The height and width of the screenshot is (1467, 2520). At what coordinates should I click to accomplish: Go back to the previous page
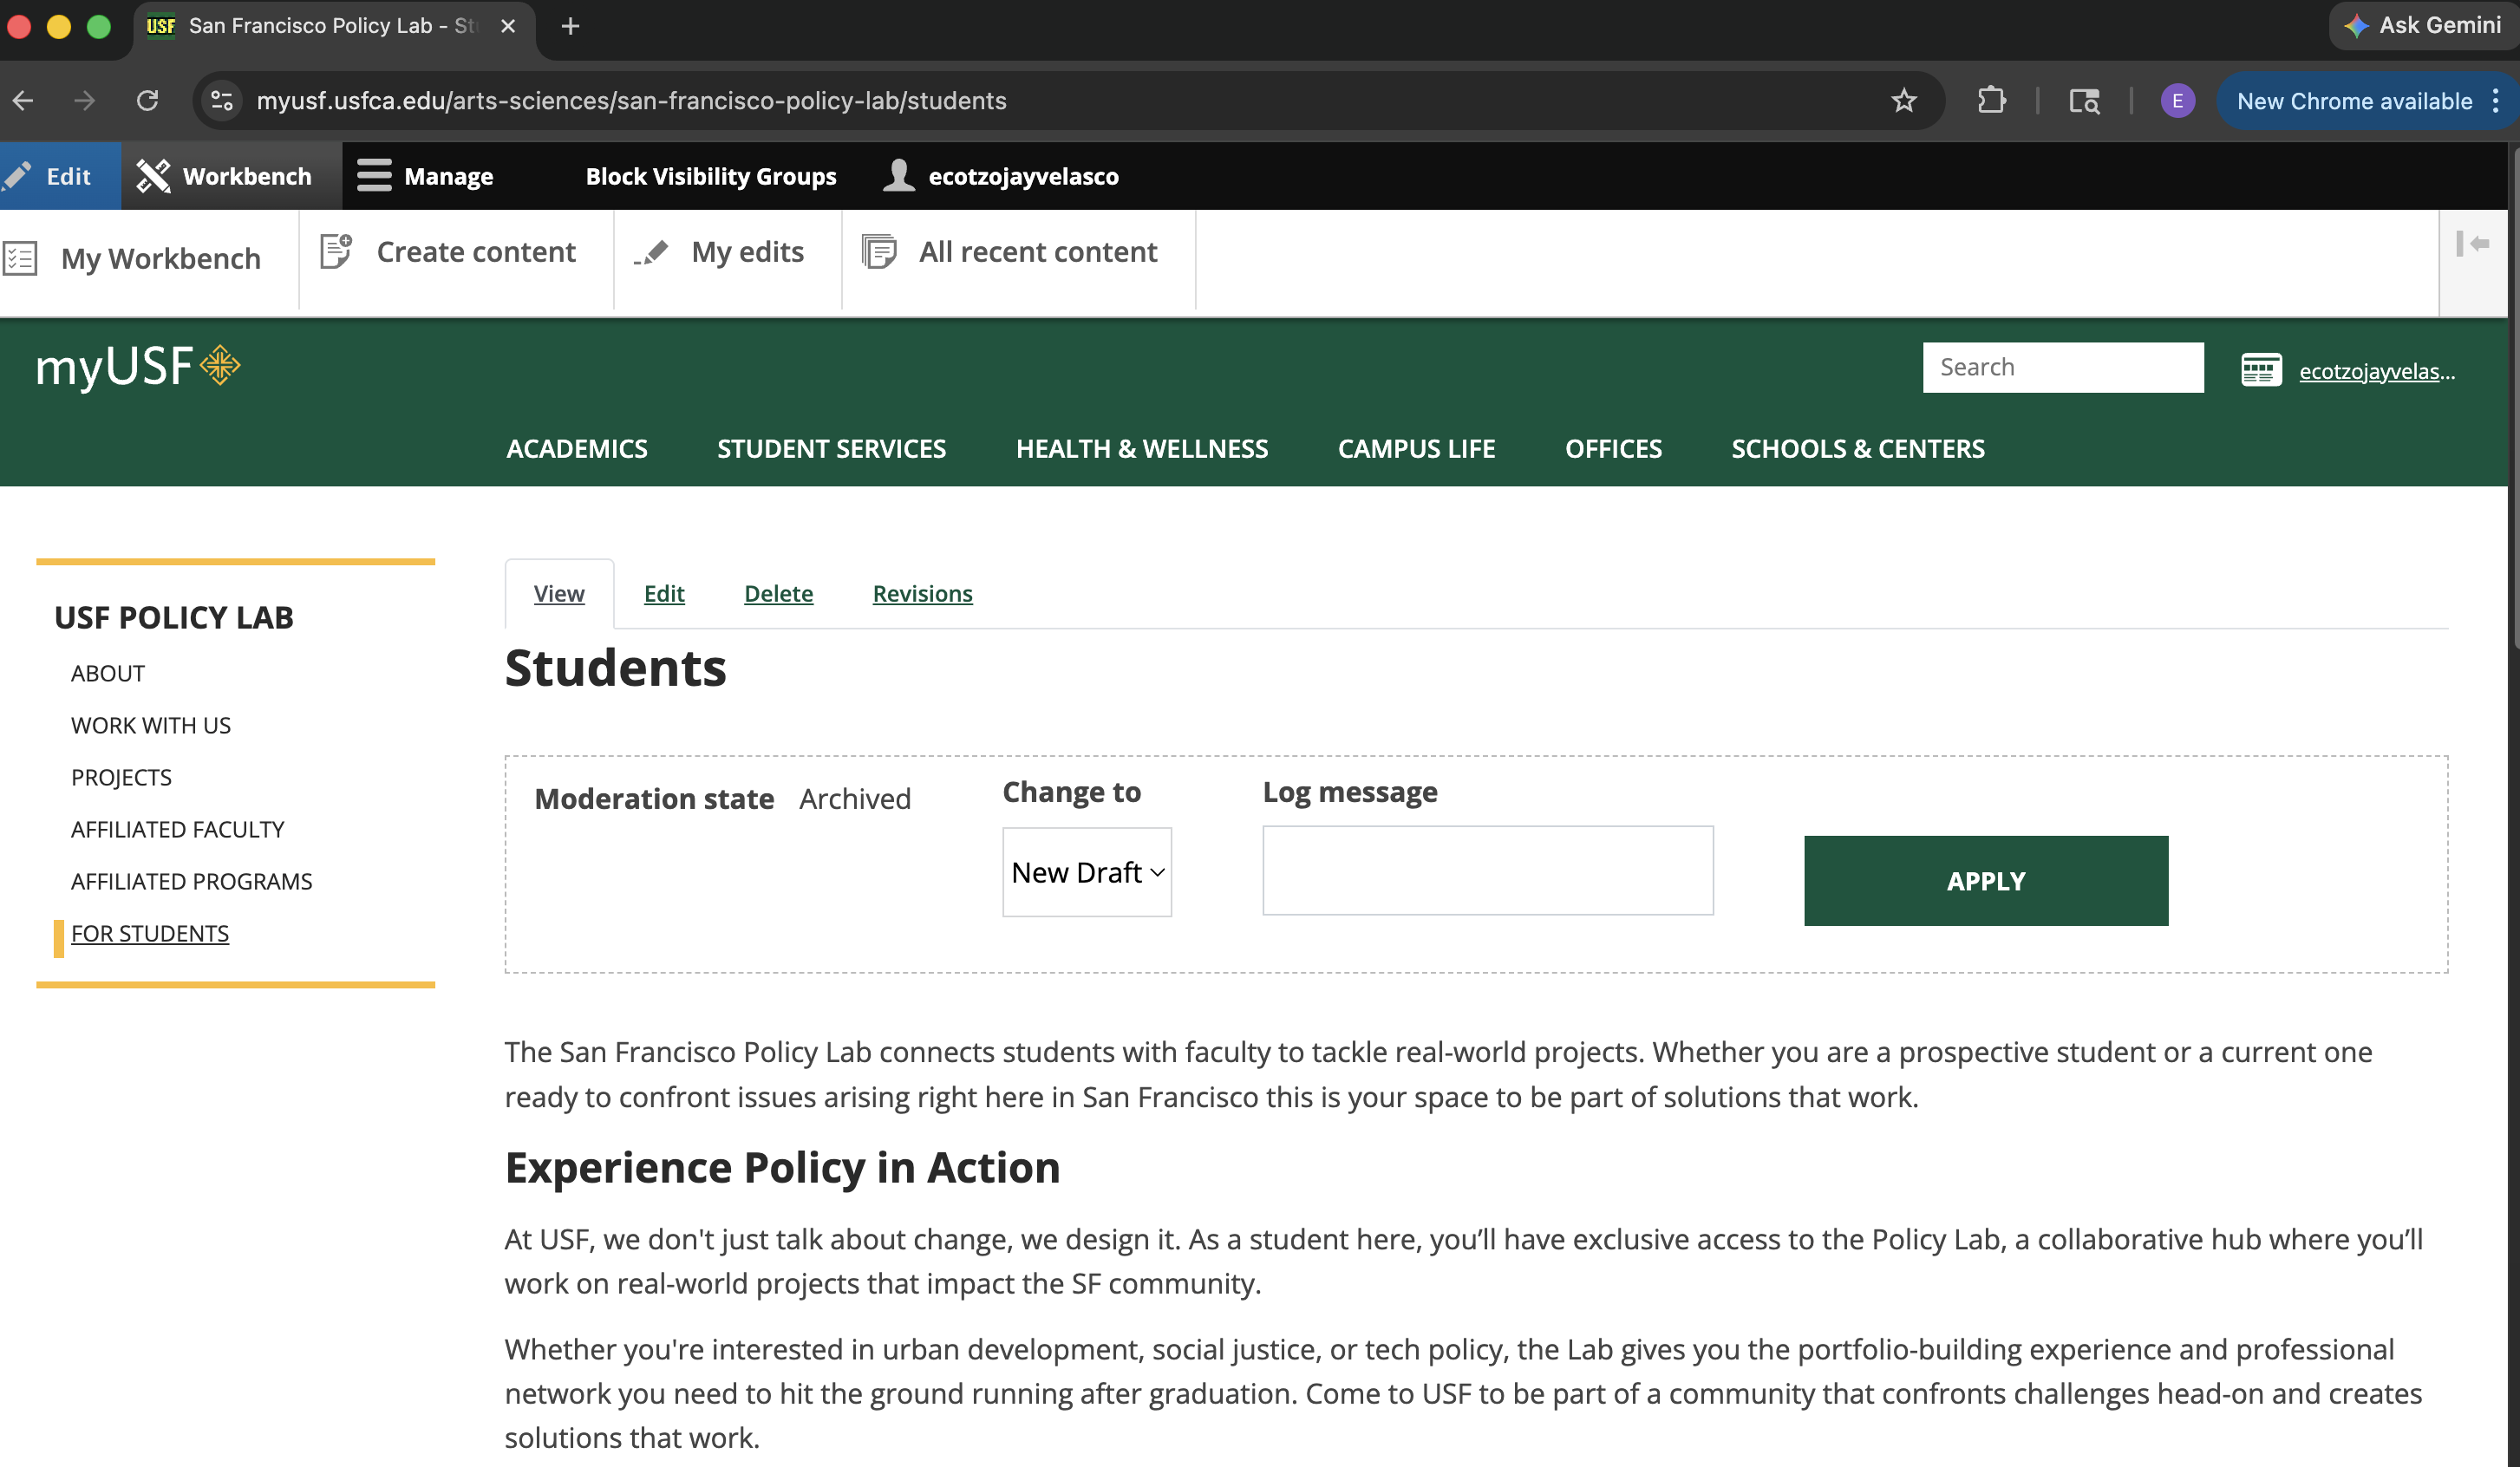23,100
